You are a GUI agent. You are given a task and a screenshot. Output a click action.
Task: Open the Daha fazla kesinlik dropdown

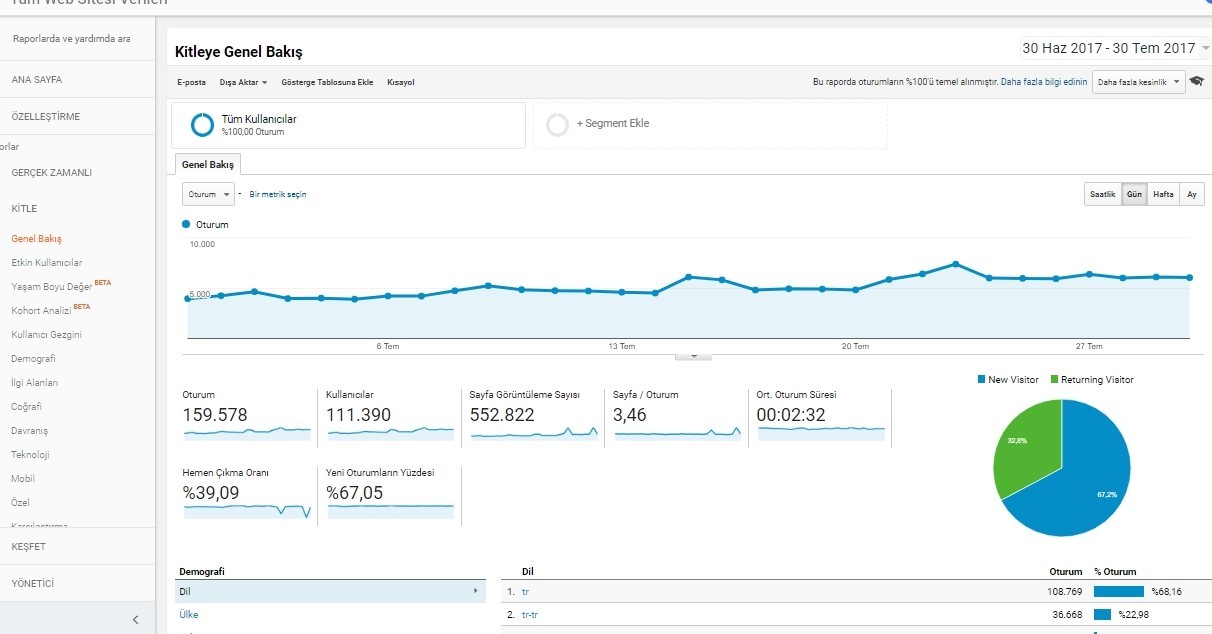click(1138, 82)
